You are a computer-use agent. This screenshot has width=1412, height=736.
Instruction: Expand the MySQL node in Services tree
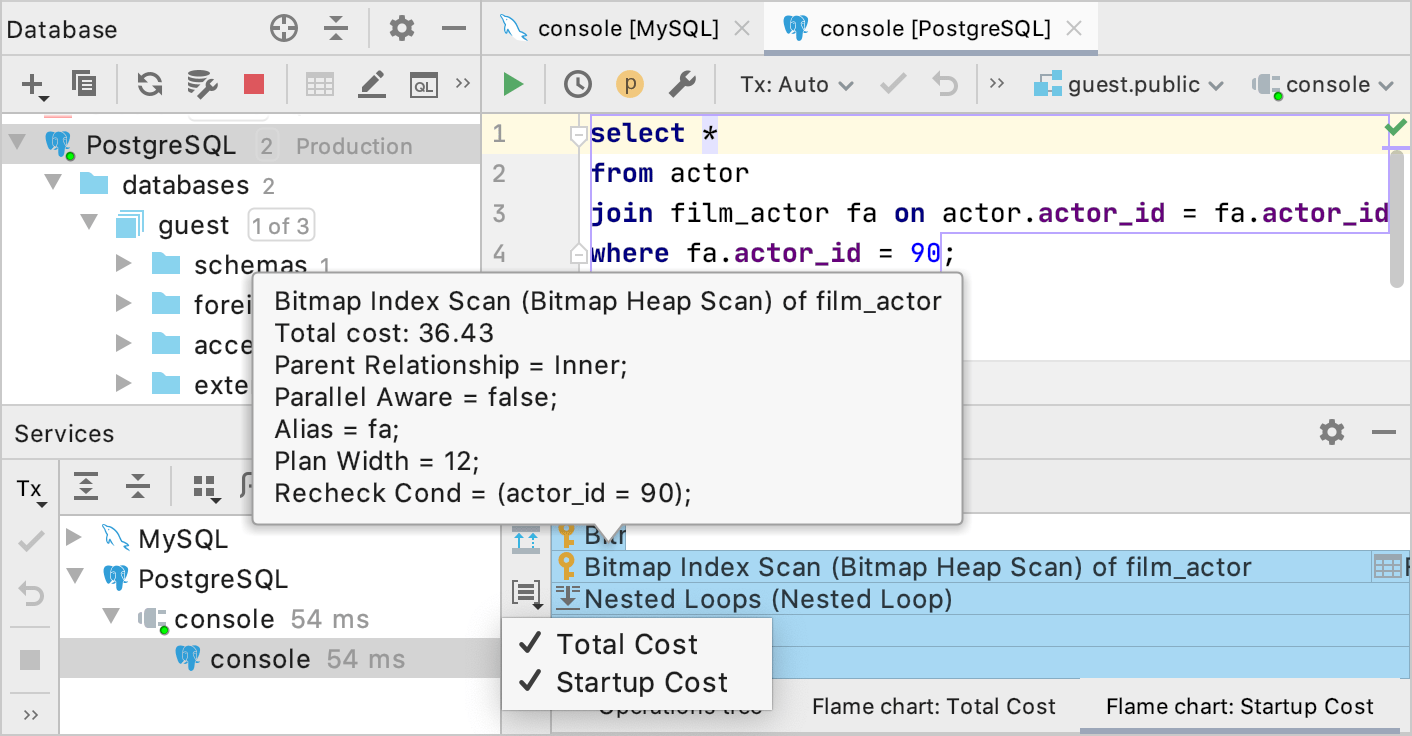pyautogui.click(x=74, y=539)
